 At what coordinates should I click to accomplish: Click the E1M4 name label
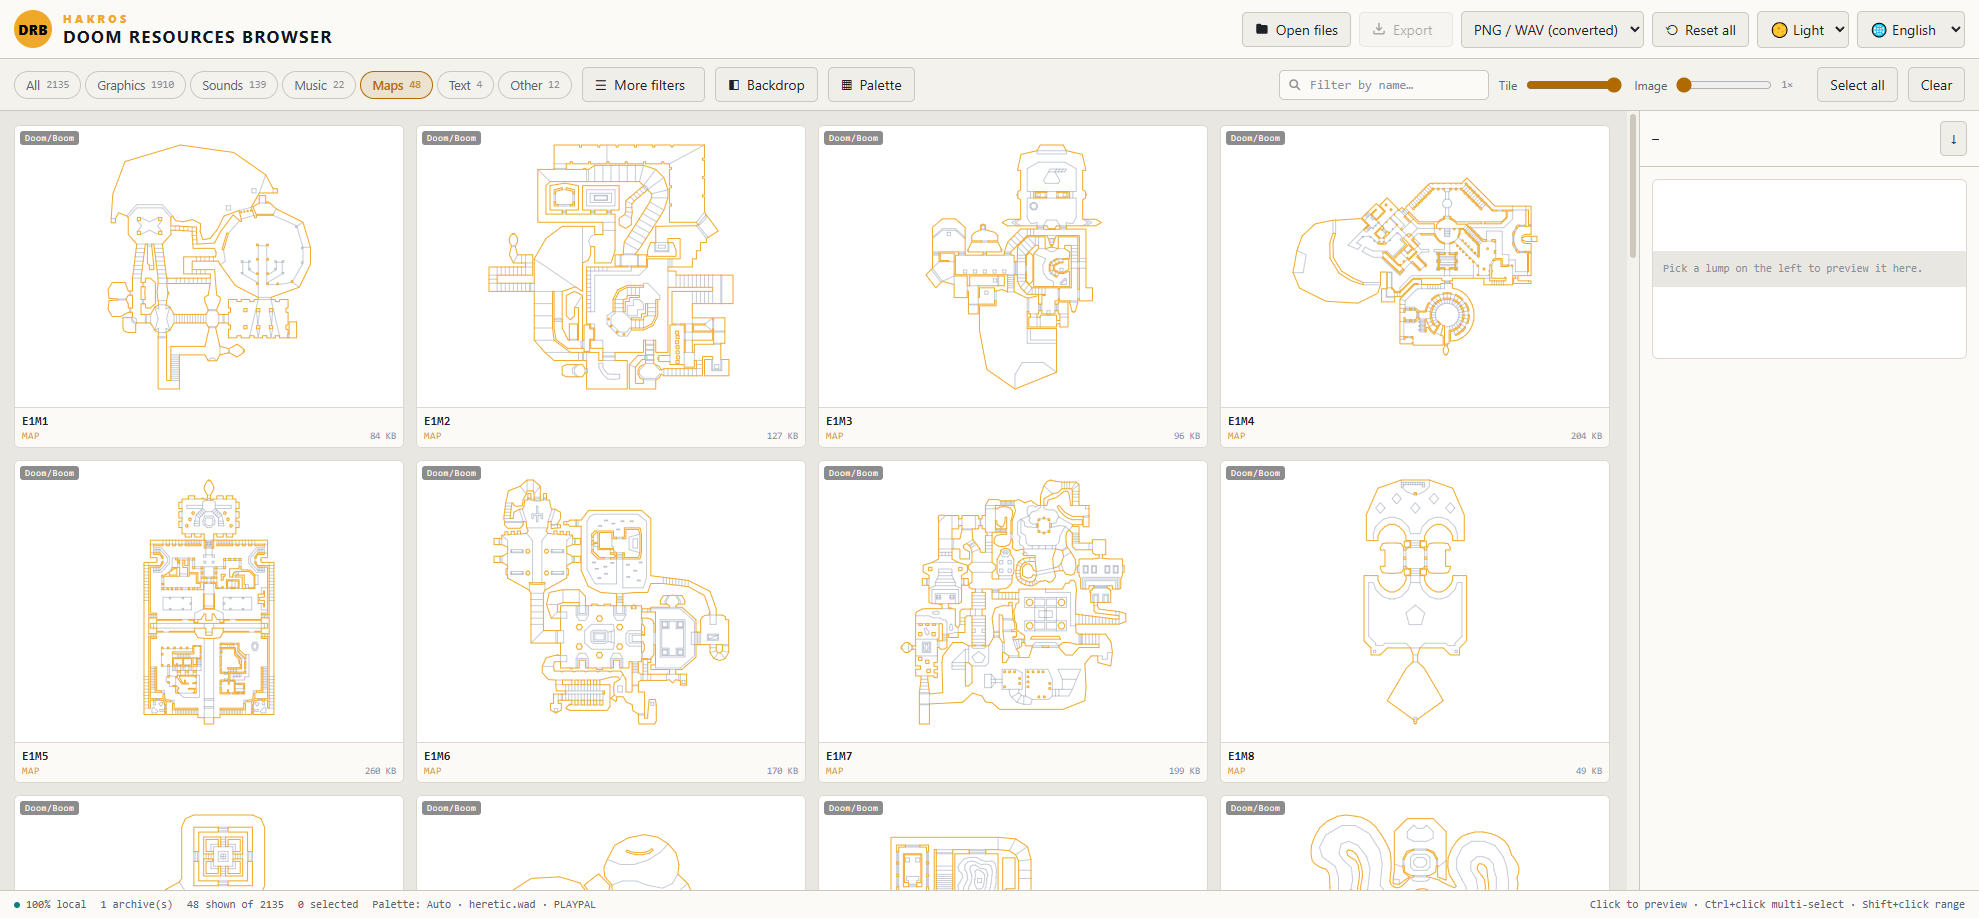(x=1241, y=421)
